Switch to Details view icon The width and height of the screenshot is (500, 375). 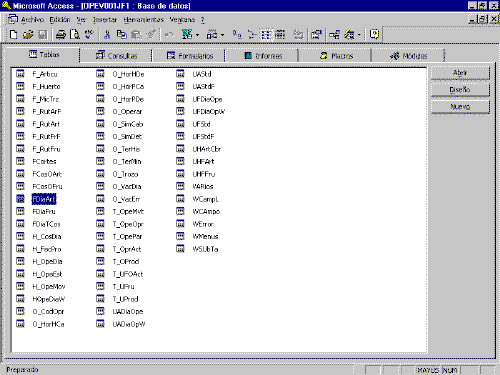[x=280, y=34]
